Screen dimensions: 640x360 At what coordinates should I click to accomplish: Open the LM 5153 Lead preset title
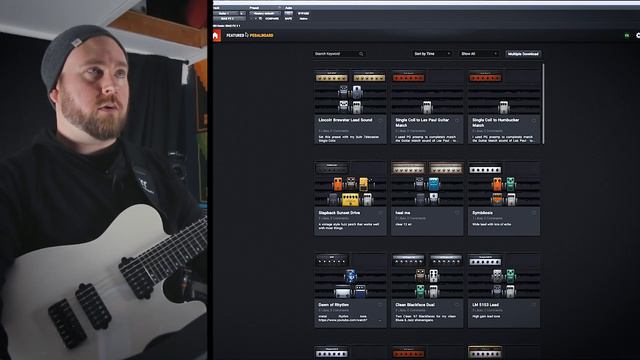click(485, 305)
